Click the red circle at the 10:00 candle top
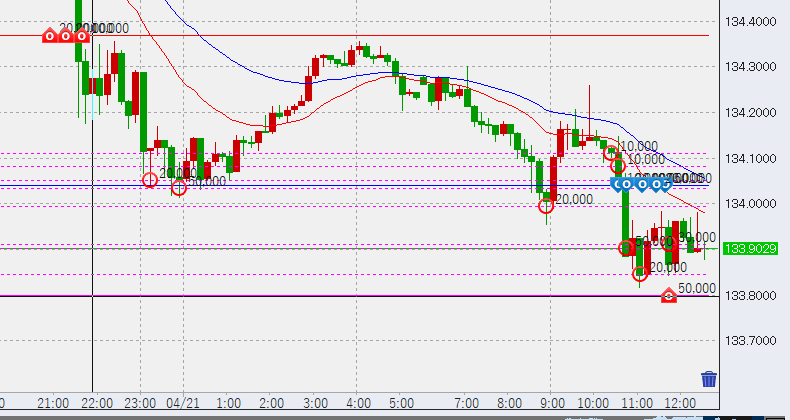This screenshot has height=420, width=790. pos(610,153)
